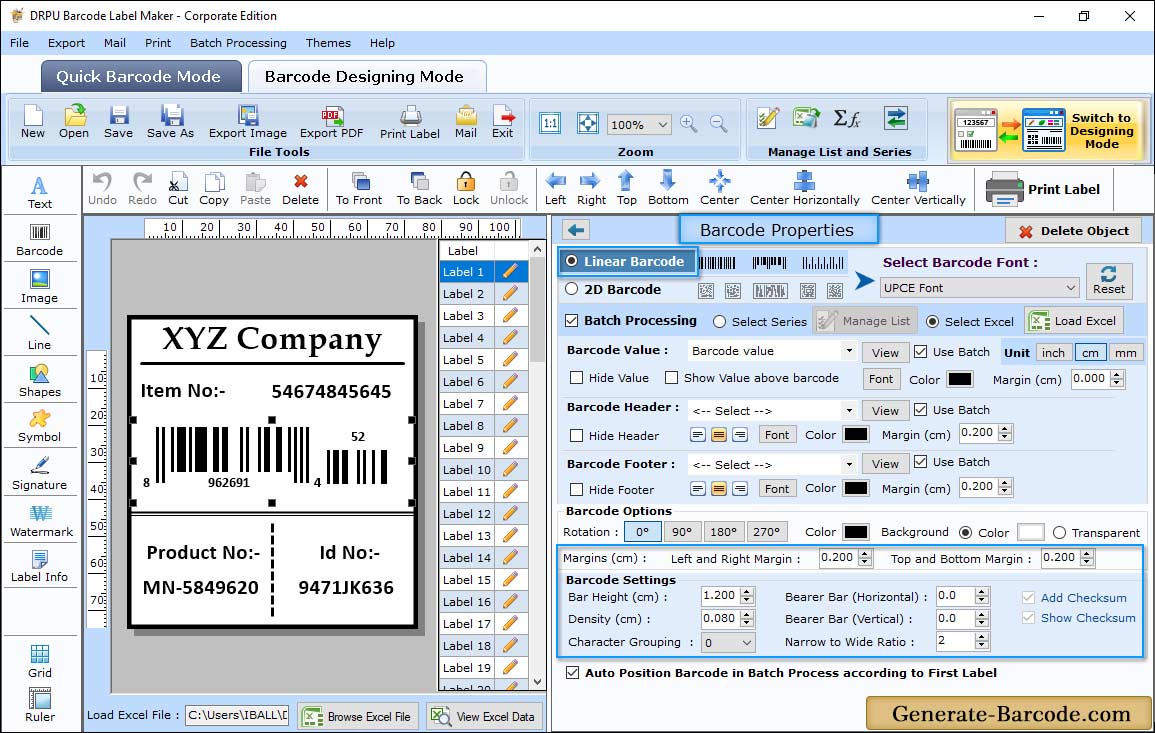Click the Zoom in magnifier icon
The image size is (1155, 733).
pyautogui.click(x=689, y=124)
